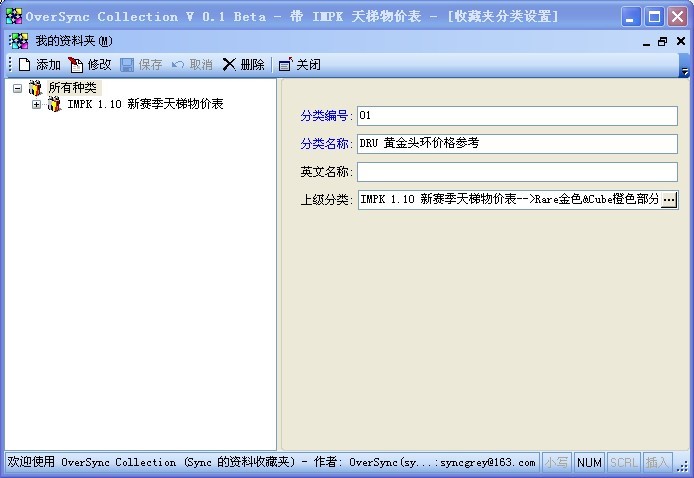Select the 所有种类 tree item
The width and height of the screenshot is (694, 478).
pos(73,88)
